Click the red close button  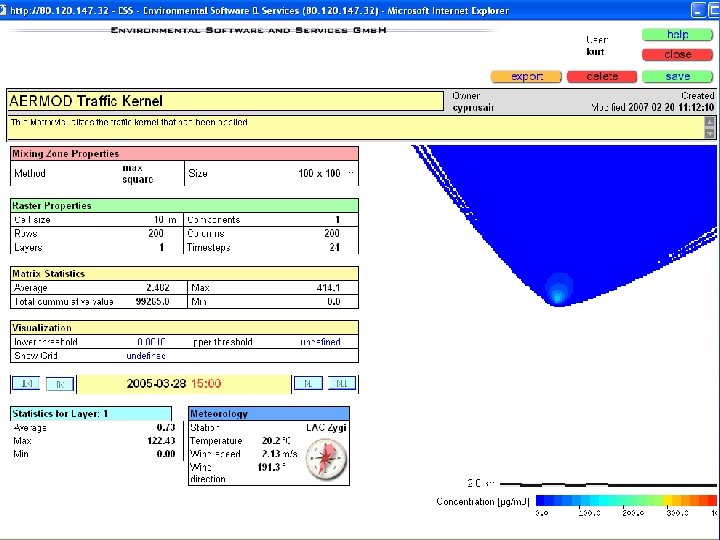[x=677, y=55]
